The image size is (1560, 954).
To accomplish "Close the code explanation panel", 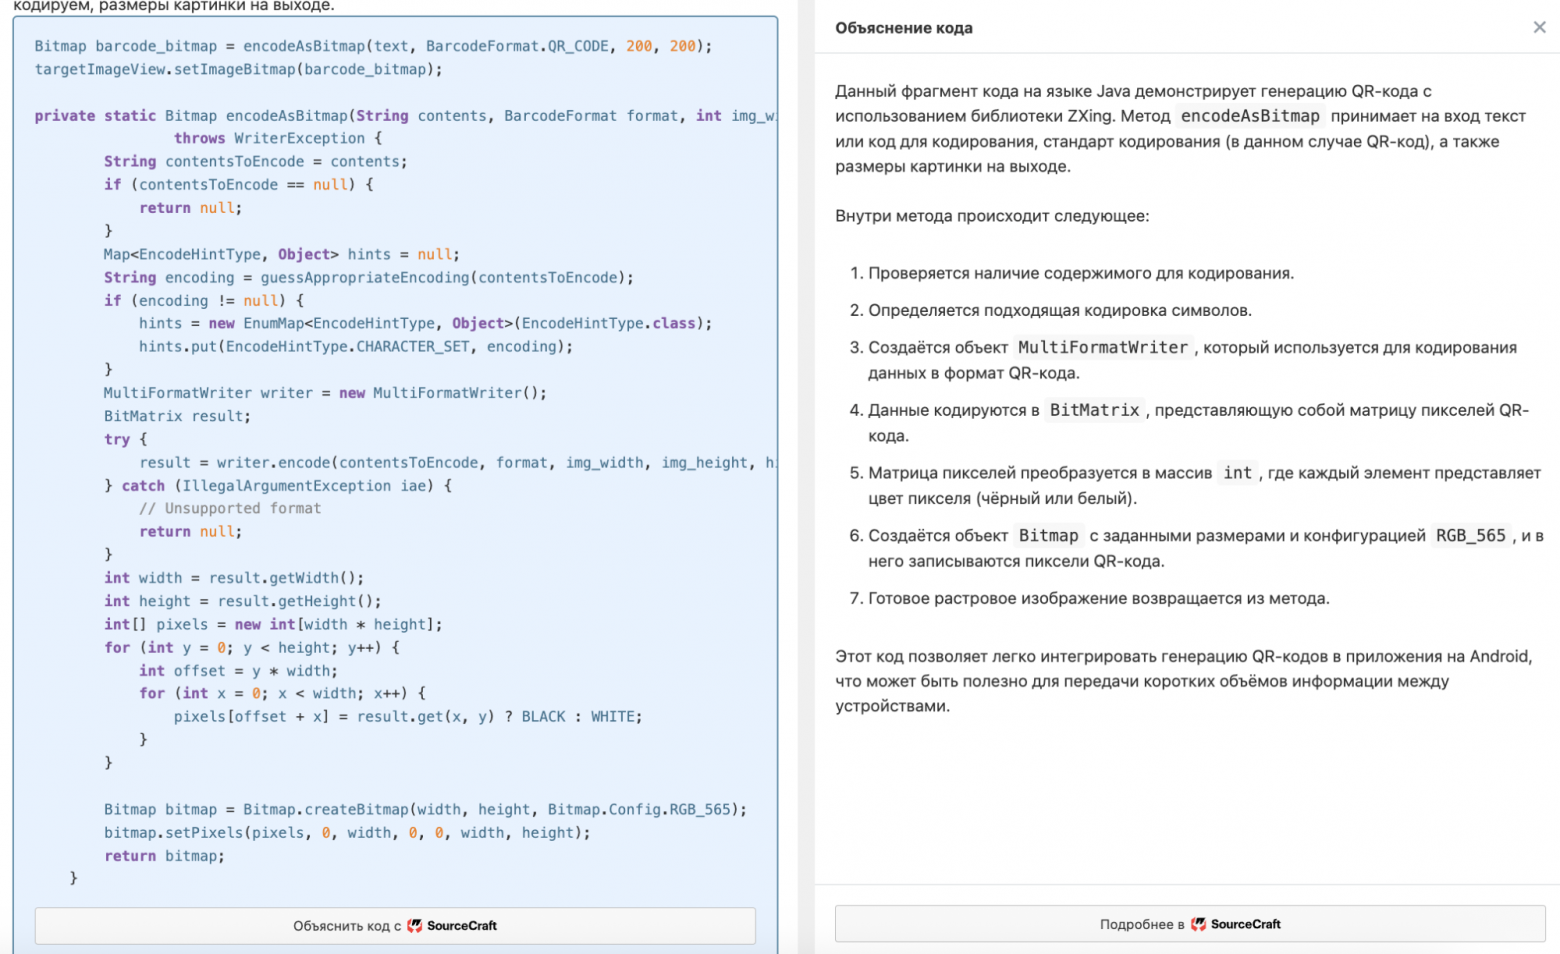I will 1539,27.
